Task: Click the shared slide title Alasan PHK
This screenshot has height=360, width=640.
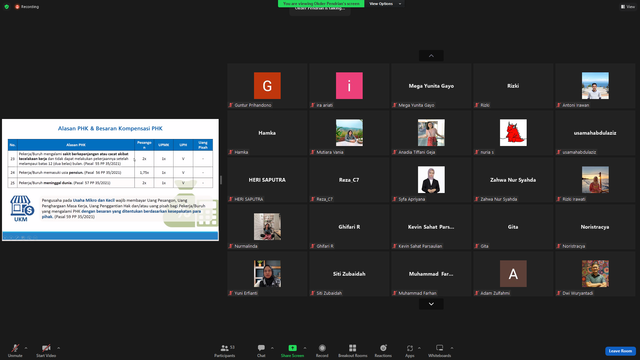Action: coord(110,128)
